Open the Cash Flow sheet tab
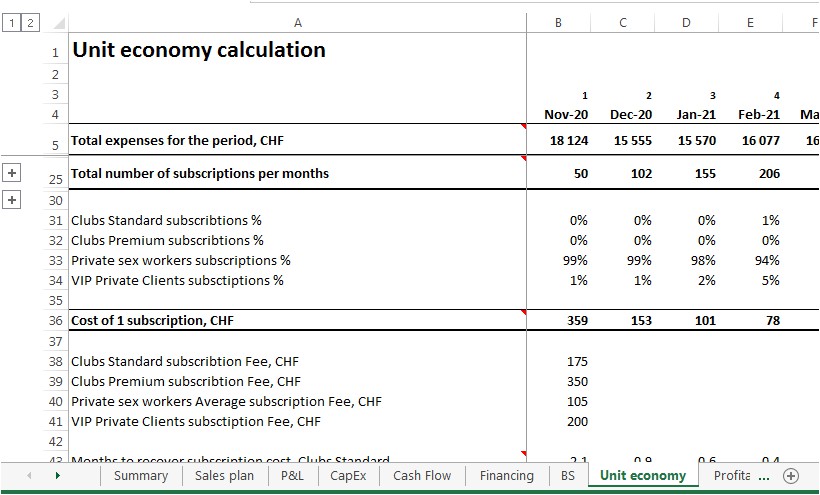 [x=422, y=476]
